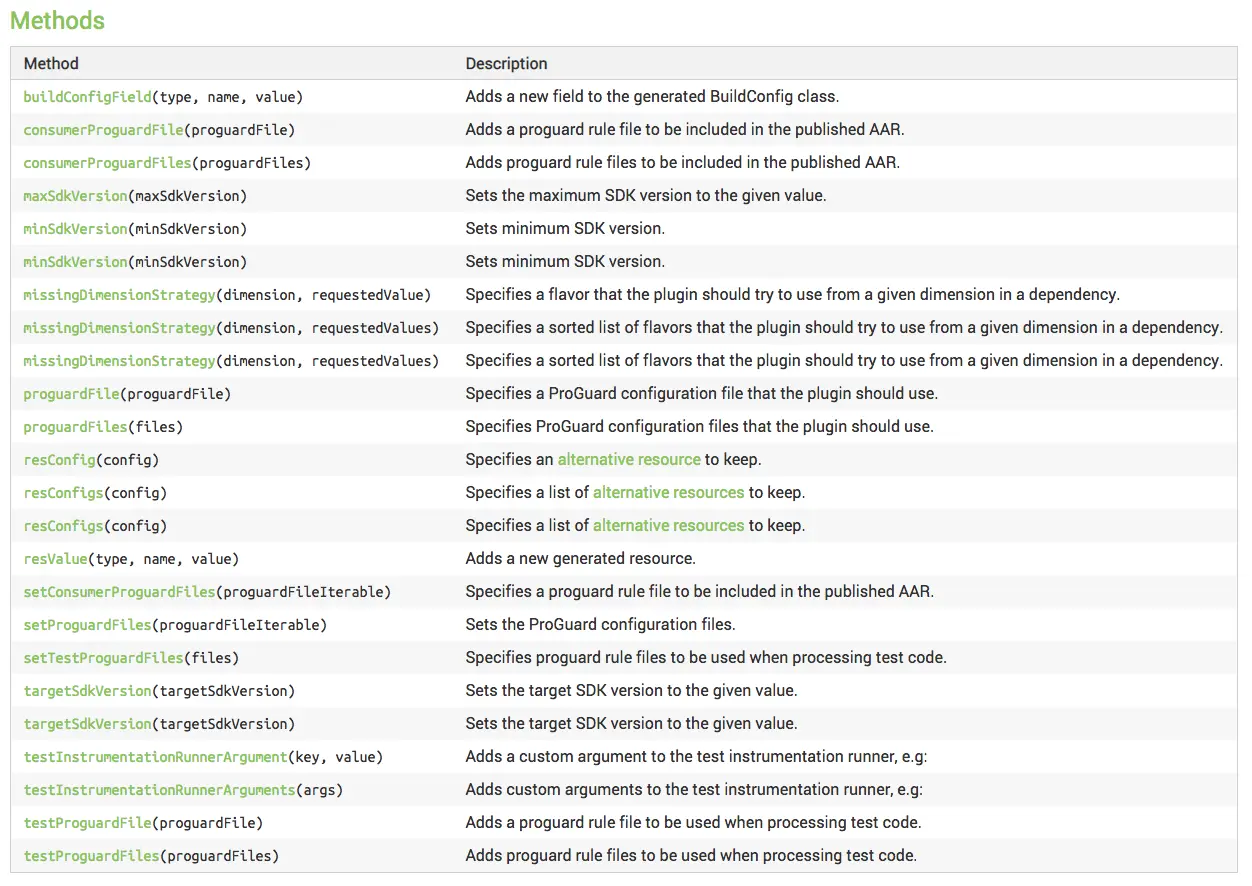Image resolution: width=1252 pixels, height=886 pixels.
Task: Open the setTestProguardFiles method link
Action: pos(103,658)
